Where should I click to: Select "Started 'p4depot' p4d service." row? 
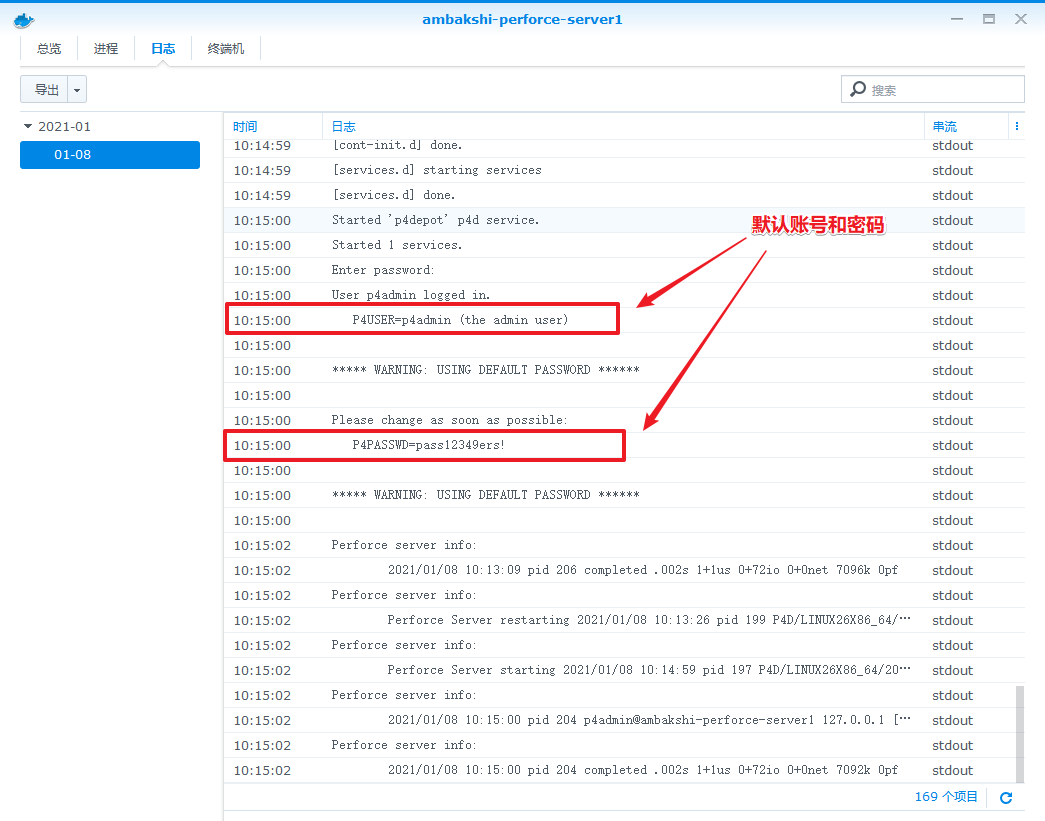point(624,221)
